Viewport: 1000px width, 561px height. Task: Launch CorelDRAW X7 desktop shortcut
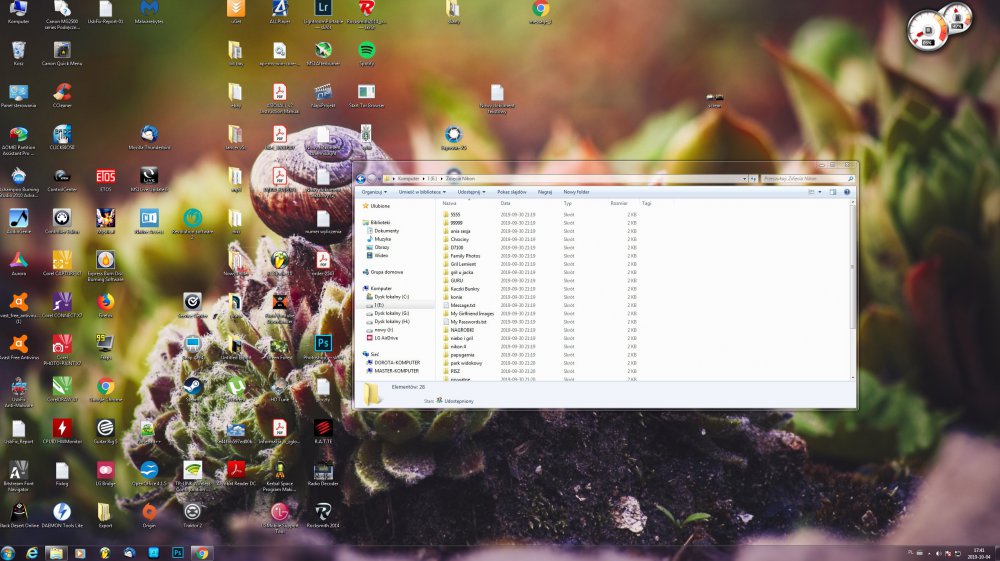click(62, 388)
